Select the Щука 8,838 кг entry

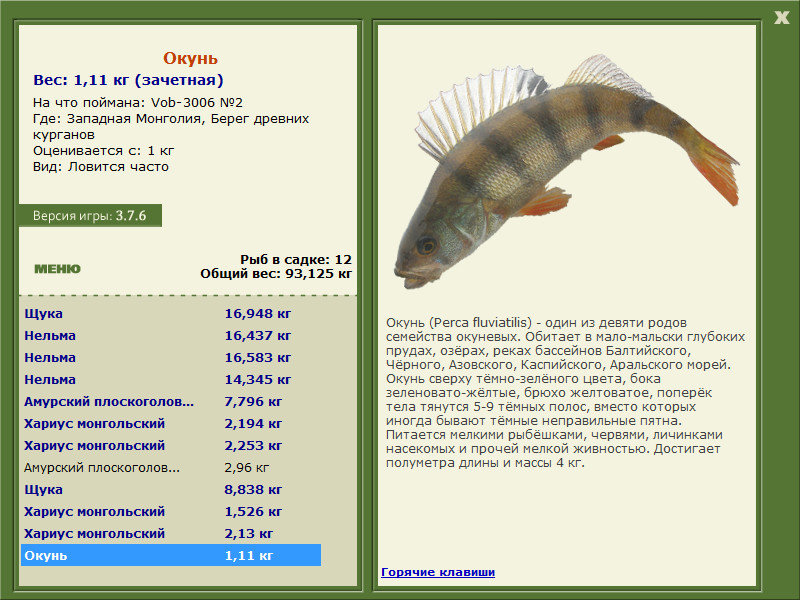[x=171, y=489]
